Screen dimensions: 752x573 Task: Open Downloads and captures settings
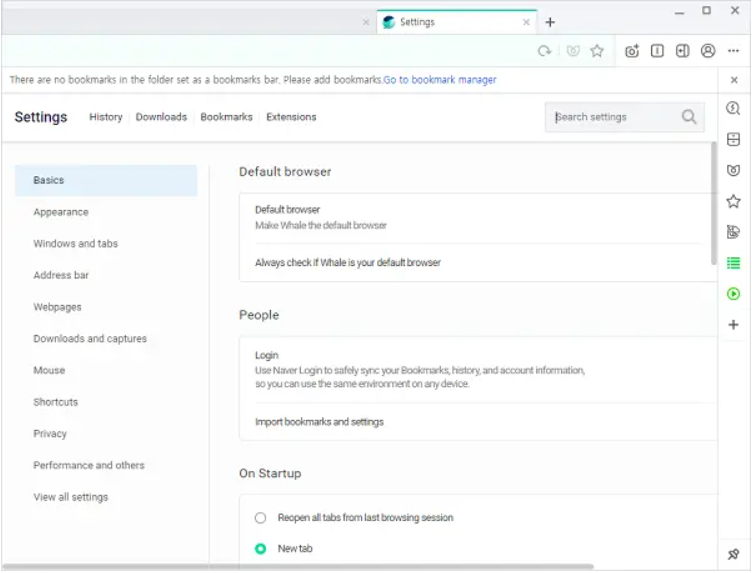pyautogui.click(x=90, y=339)
